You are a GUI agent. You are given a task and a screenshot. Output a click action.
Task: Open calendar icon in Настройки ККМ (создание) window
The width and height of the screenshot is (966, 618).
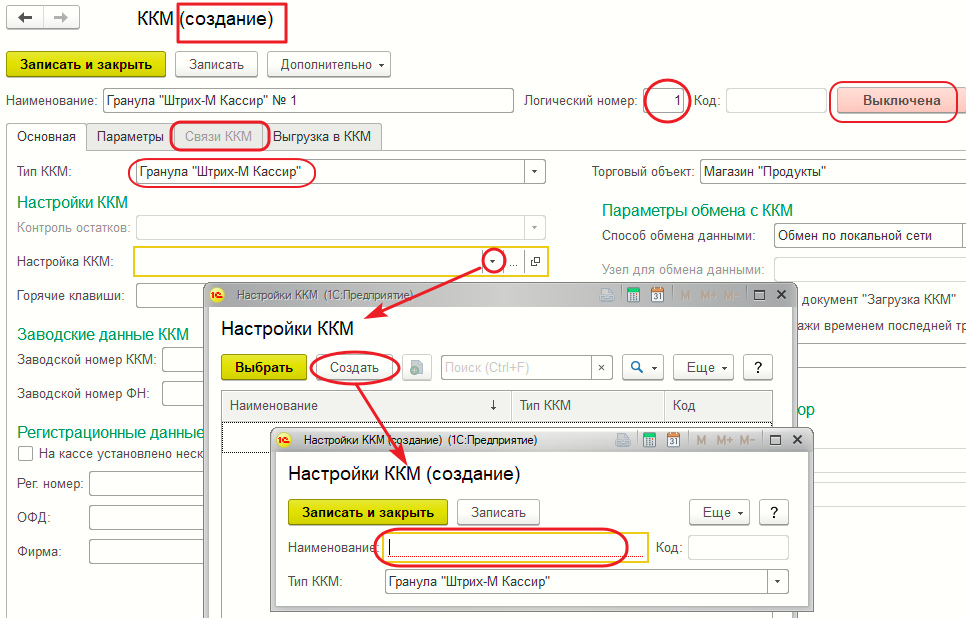(673, 439)
